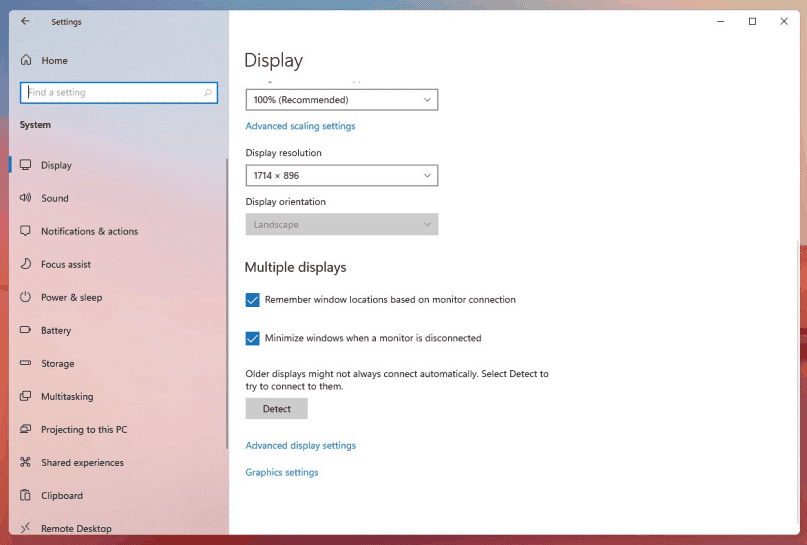Screen dimensions: 807x545
Task: Select Clipboard in the sidebar
Action: pyautogui.click(x=118, y=495)
